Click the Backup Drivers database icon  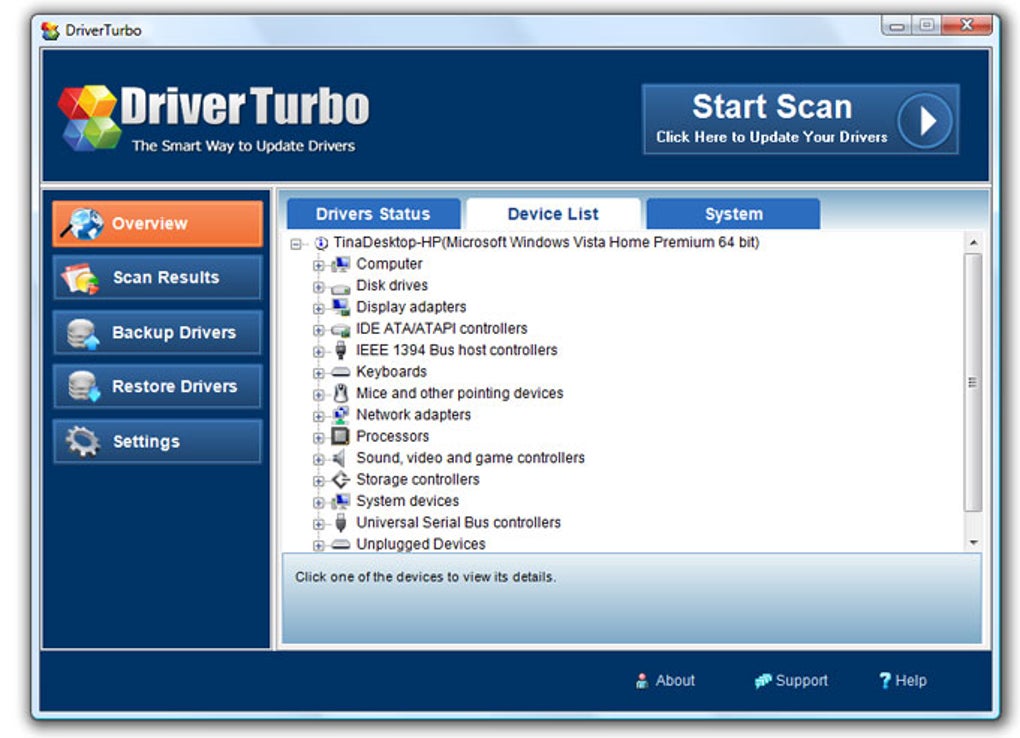click(x=83, y=333)
